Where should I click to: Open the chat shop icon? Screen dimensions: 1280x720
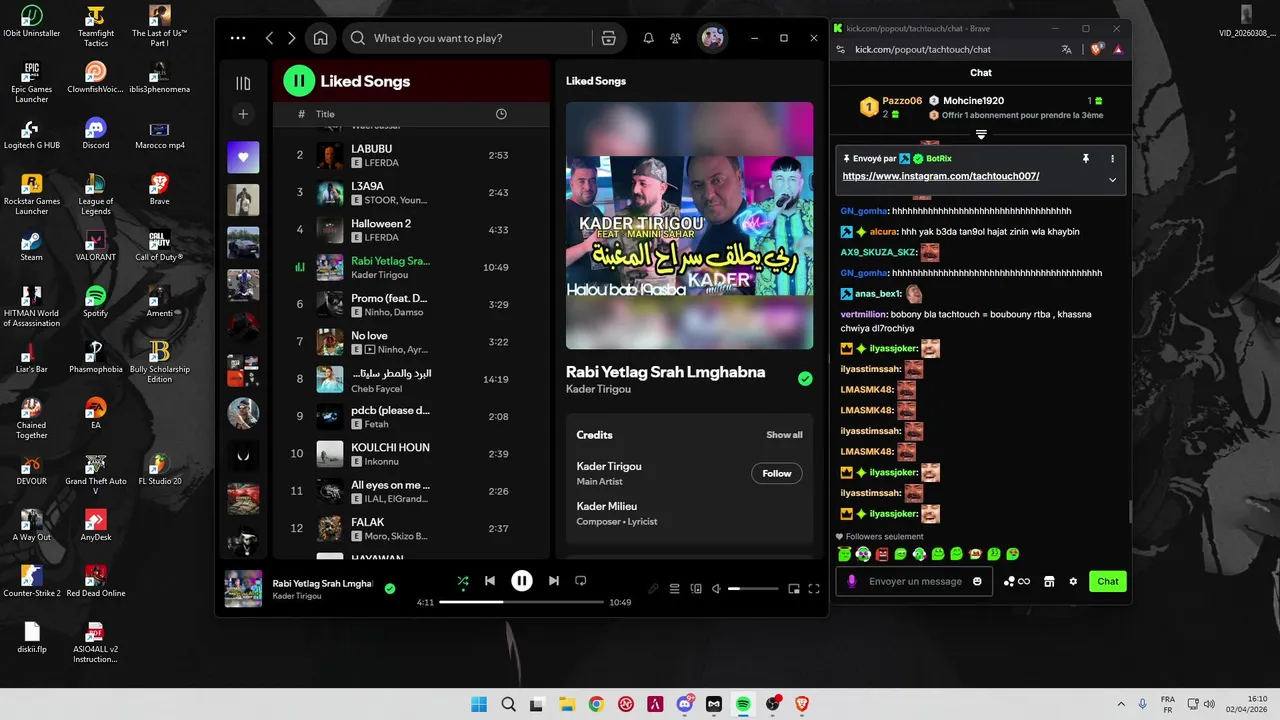pos(1049,581)
